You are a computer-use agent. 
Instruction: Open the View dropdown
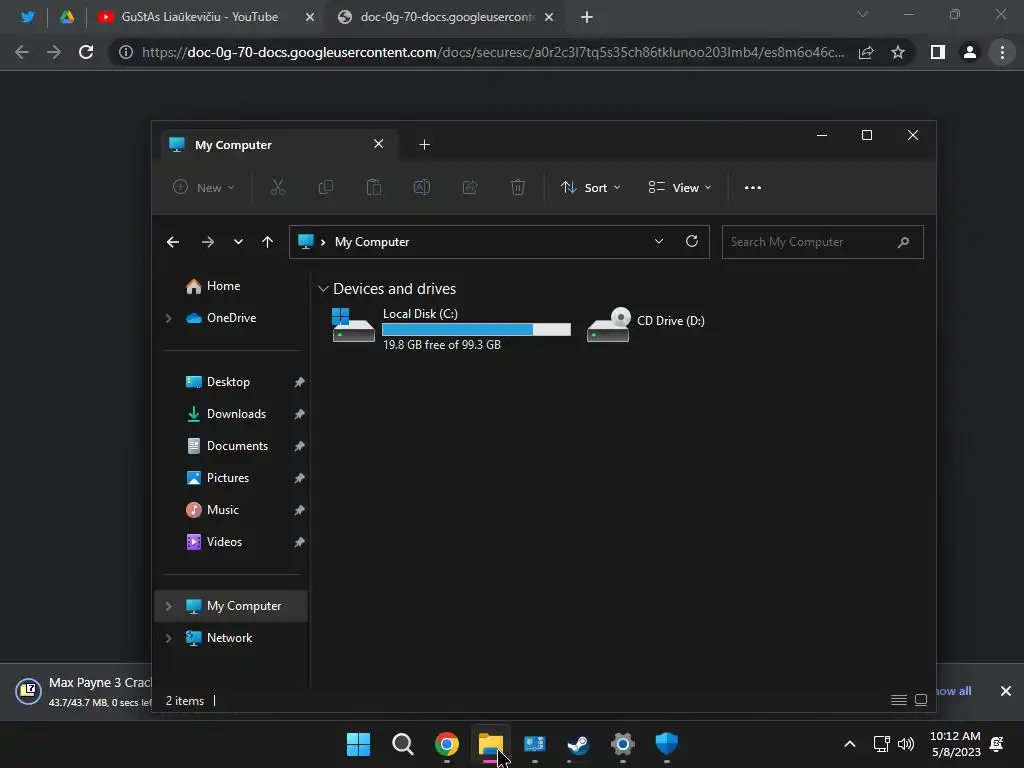(680, 187)
